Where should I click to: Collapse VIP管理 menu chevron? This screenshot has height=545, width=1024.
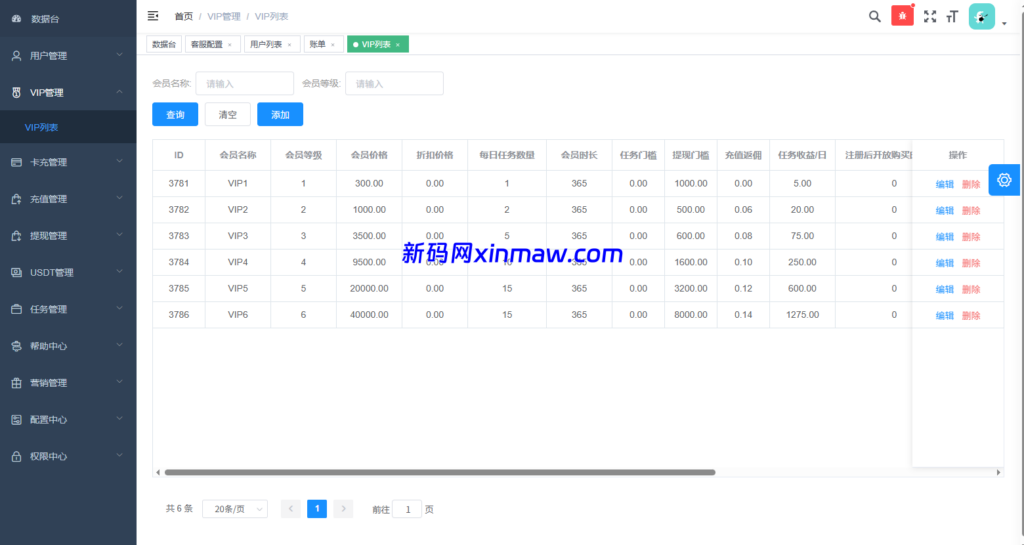120,92
